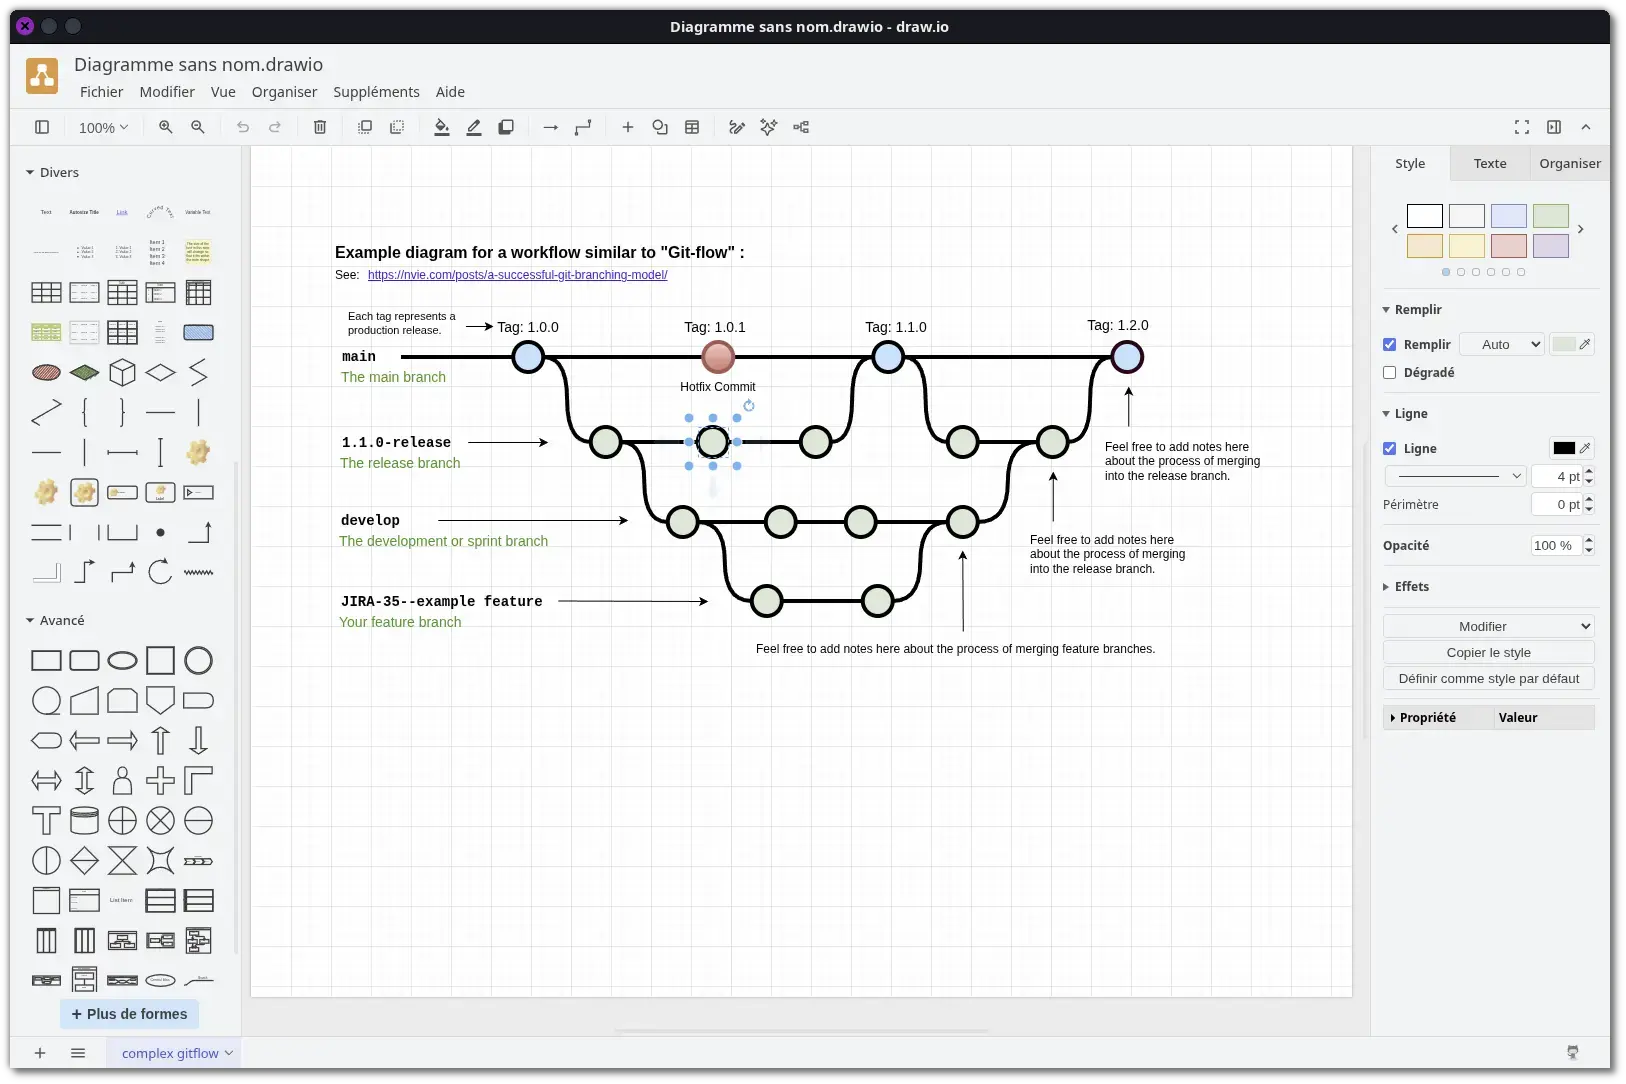This screenshot has height=1084, width=1626.
Task: Open the Modifier dropdown in style panel
Action: click(x=1489, y=626)
